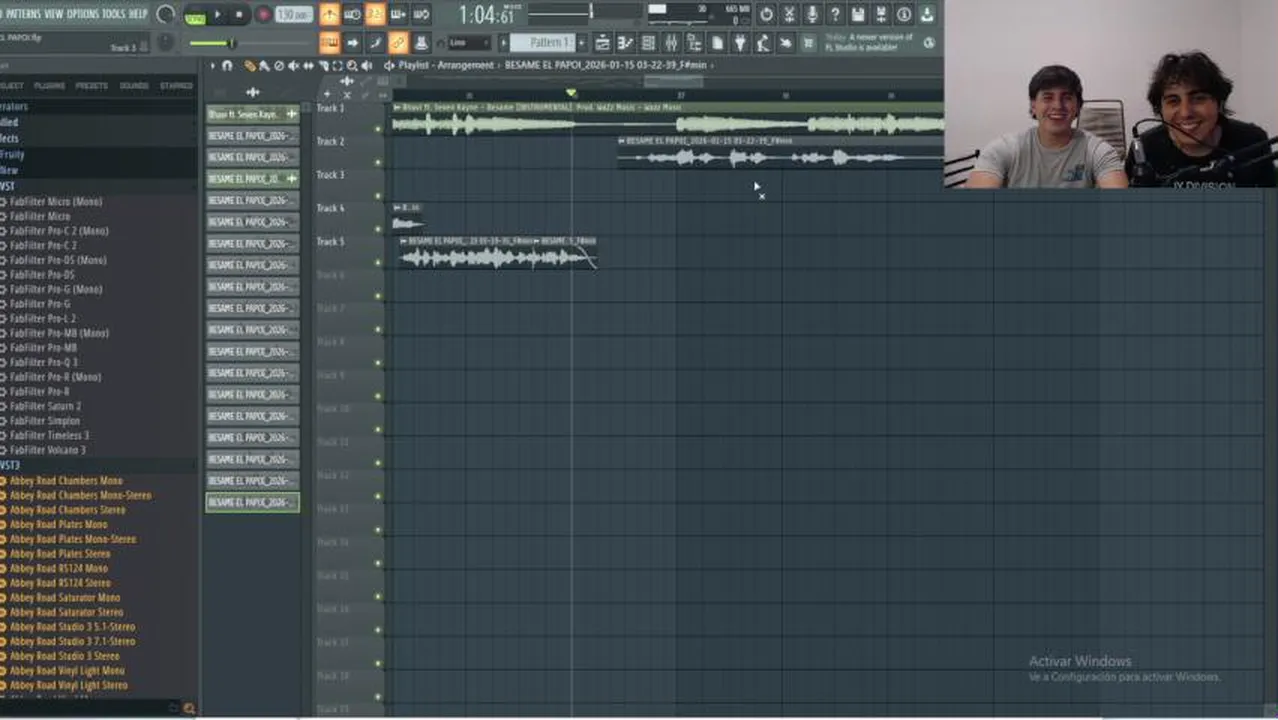Toggle the recording countdown

pyautogui.click(x=375, y=14)
